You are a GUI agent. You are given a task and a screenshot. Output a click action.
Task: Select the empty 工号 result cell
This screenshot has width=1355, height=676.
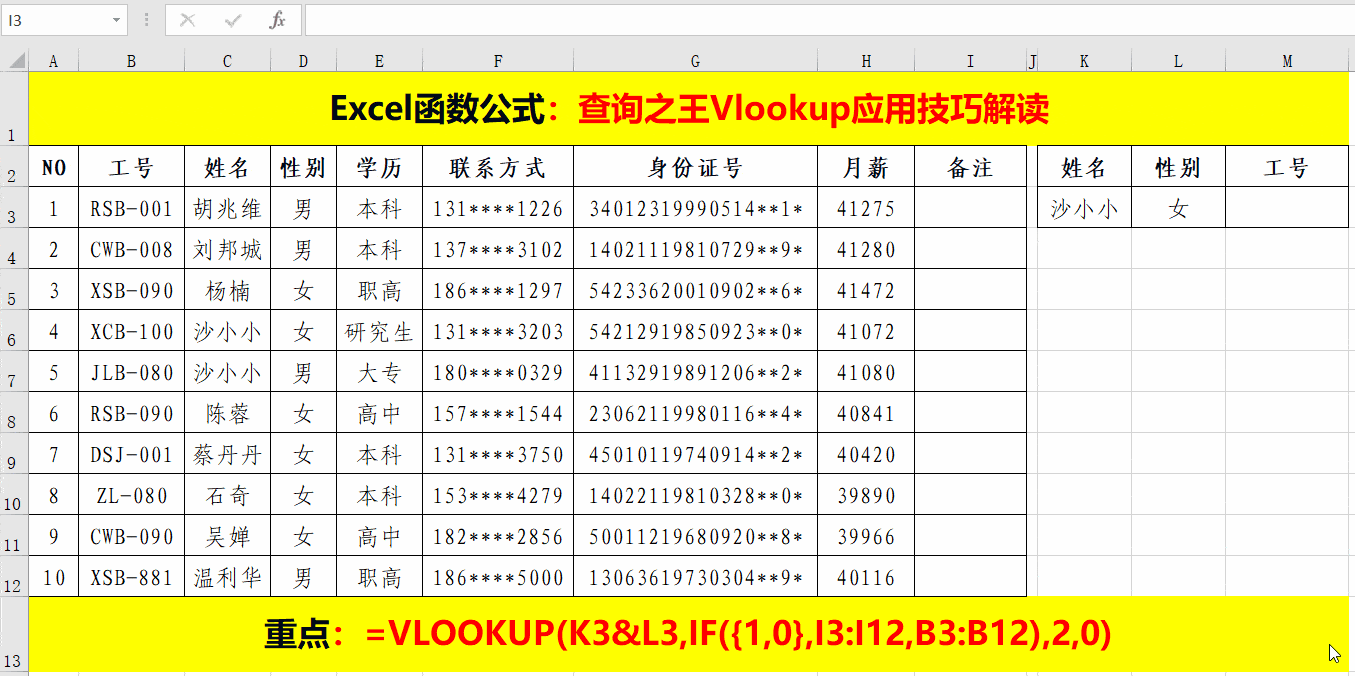(x=1286, y=208)
